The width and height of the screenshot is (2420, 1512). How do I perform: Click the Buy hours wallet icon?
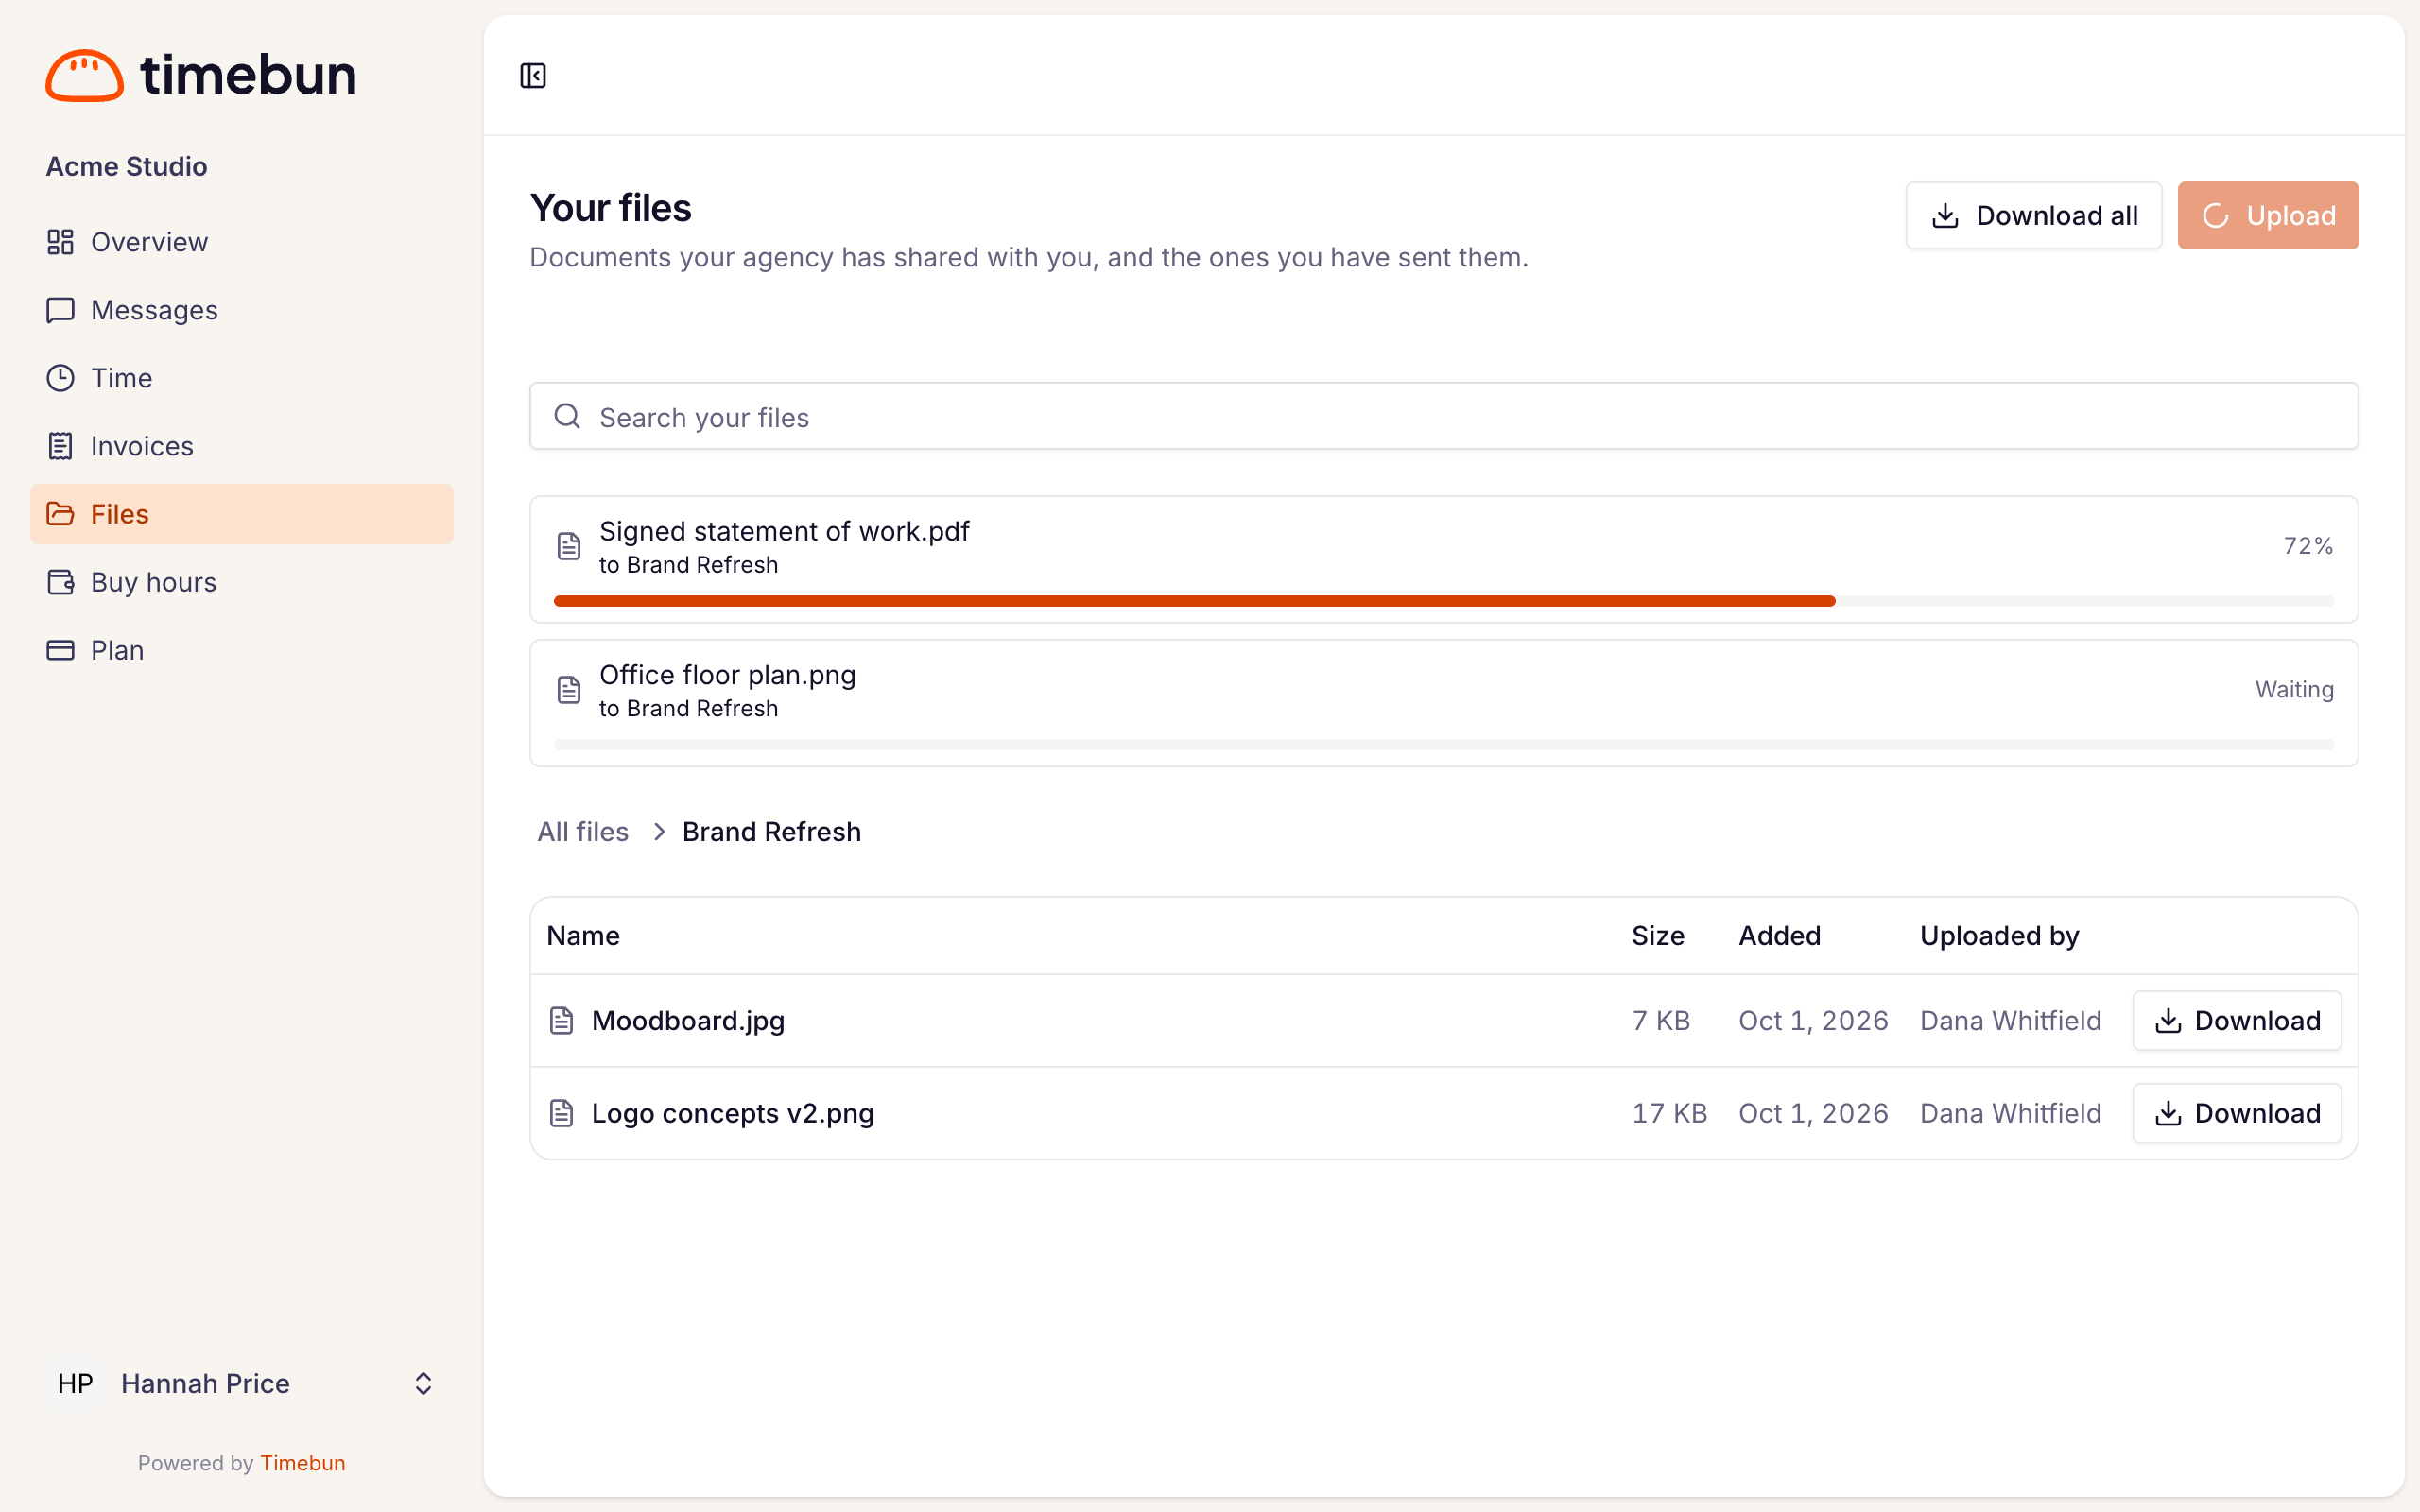pyautogui.click(x=61, y=582)
